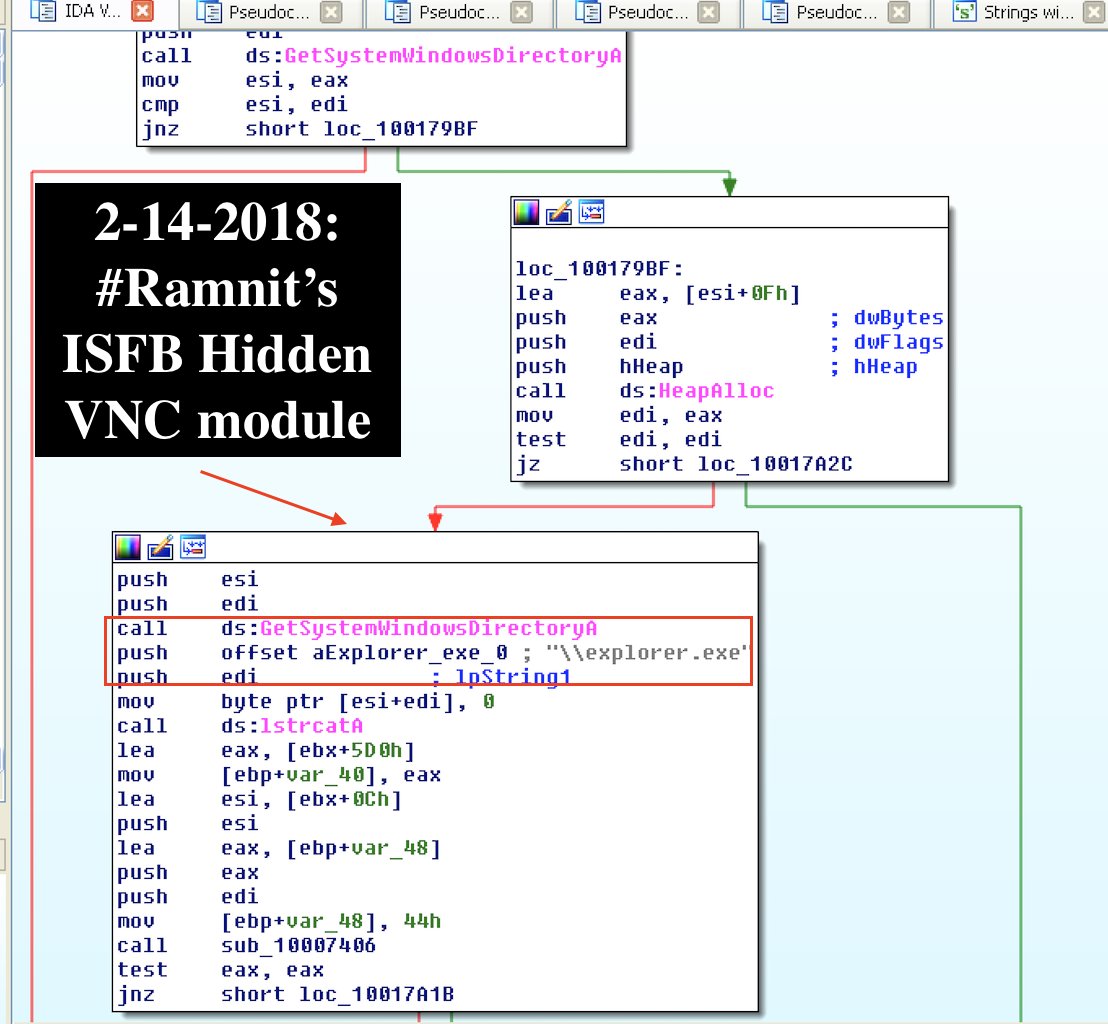Click the Strings window tab icon

pos(965,12)
